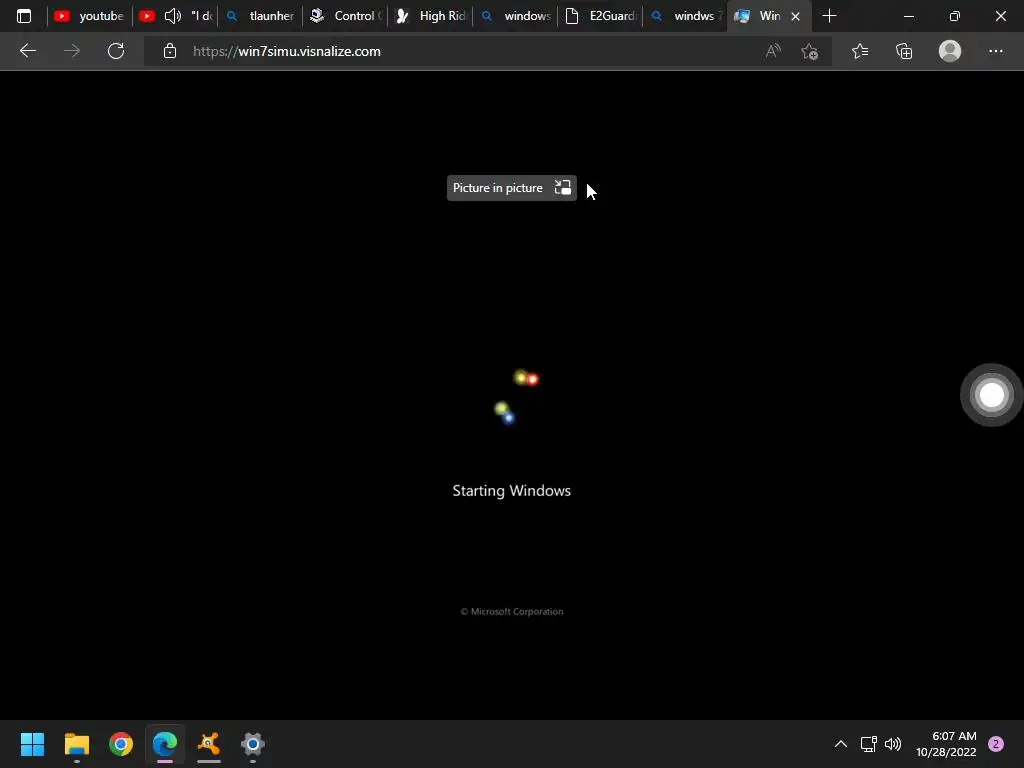Launch Google Chrome from taskbar
This screenshot has width=1024, height=768.
click(121, 744)
